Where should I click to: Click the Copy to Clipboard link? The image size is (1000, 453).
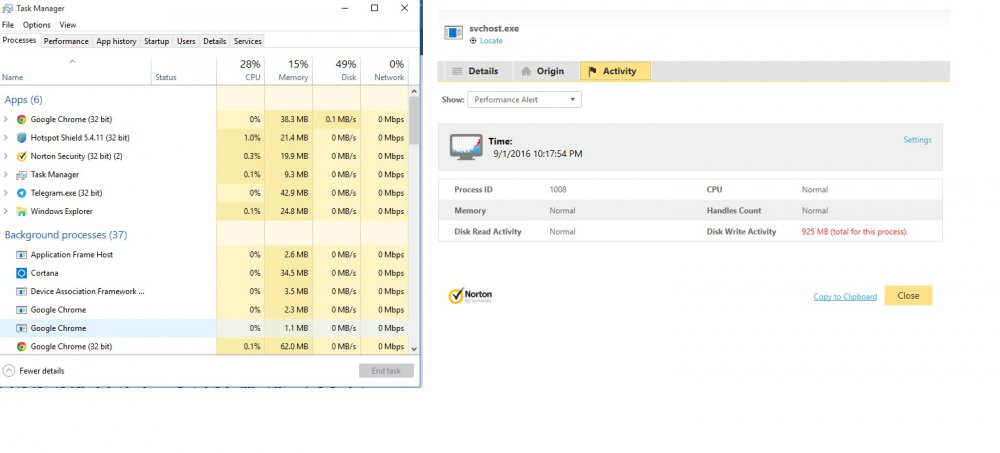(x=845, y=297)
